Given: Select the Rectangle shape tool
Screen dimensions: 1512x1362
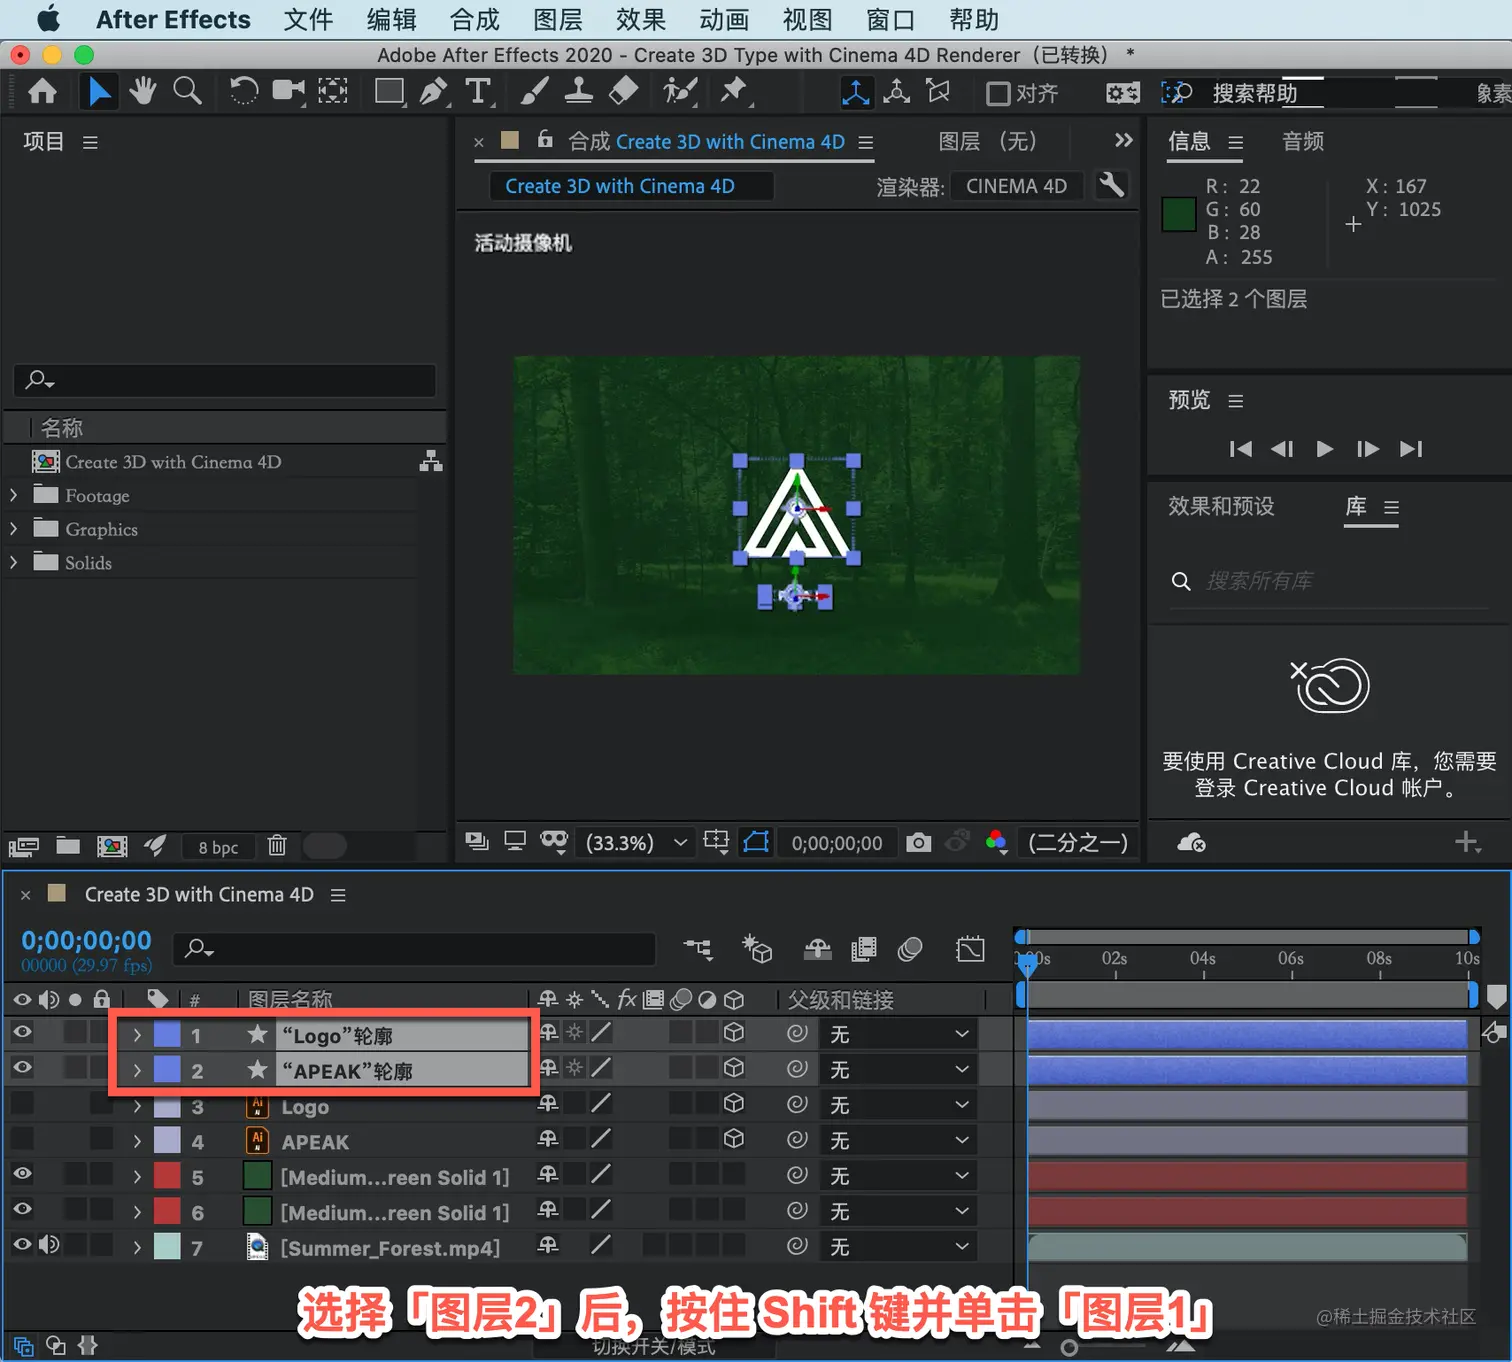Looking at the screenshot, I should [x=389, y=92].
